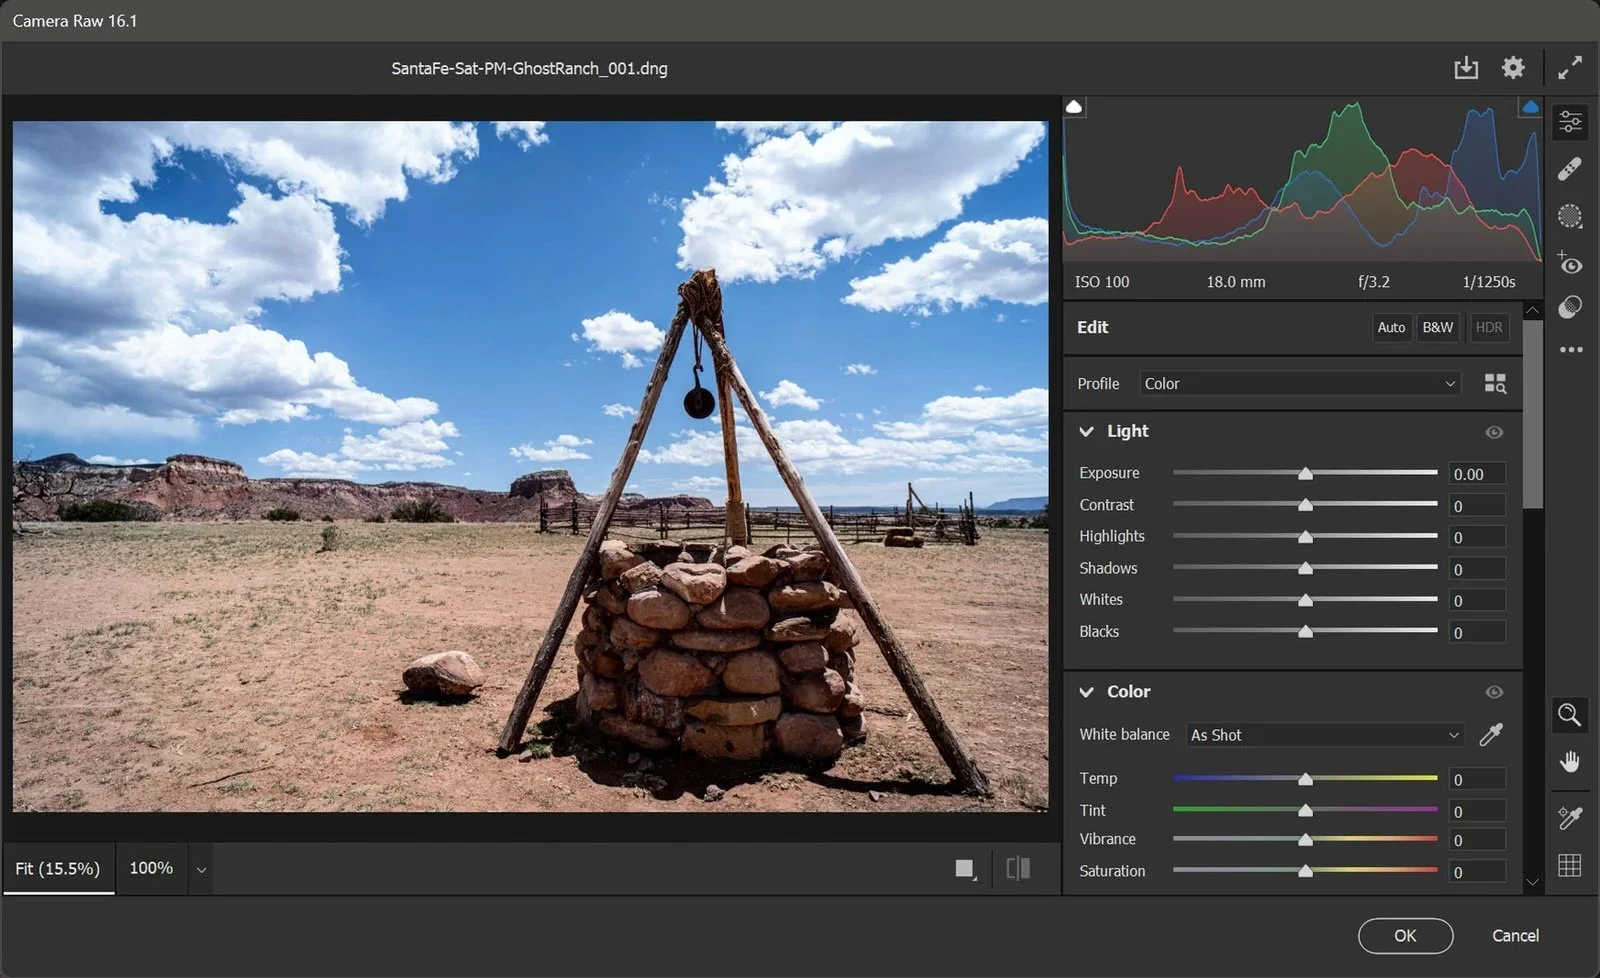
Task: Click filename SantaFe-Sat-PM-GhostRanch_001.dng
Action: pyautogui.click(x=529, y=68)
